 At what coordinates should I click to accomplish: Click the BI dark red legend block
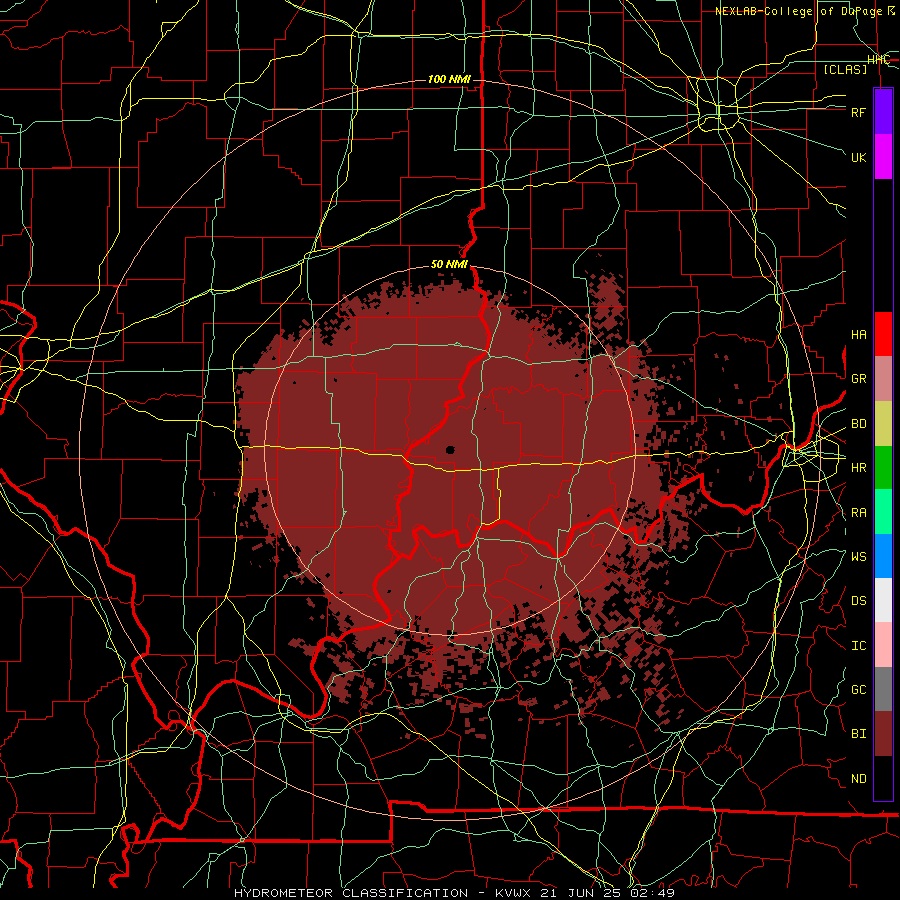click(x=883, y=734)
